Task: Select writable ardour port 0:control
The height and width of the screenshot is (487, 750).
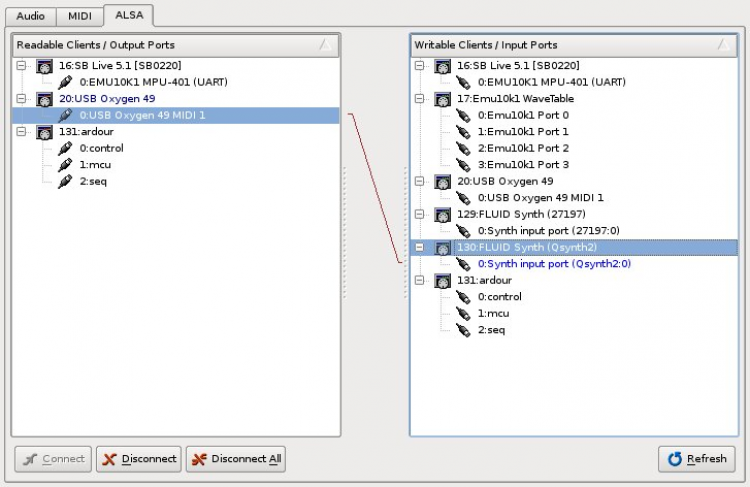Action: 500,297
